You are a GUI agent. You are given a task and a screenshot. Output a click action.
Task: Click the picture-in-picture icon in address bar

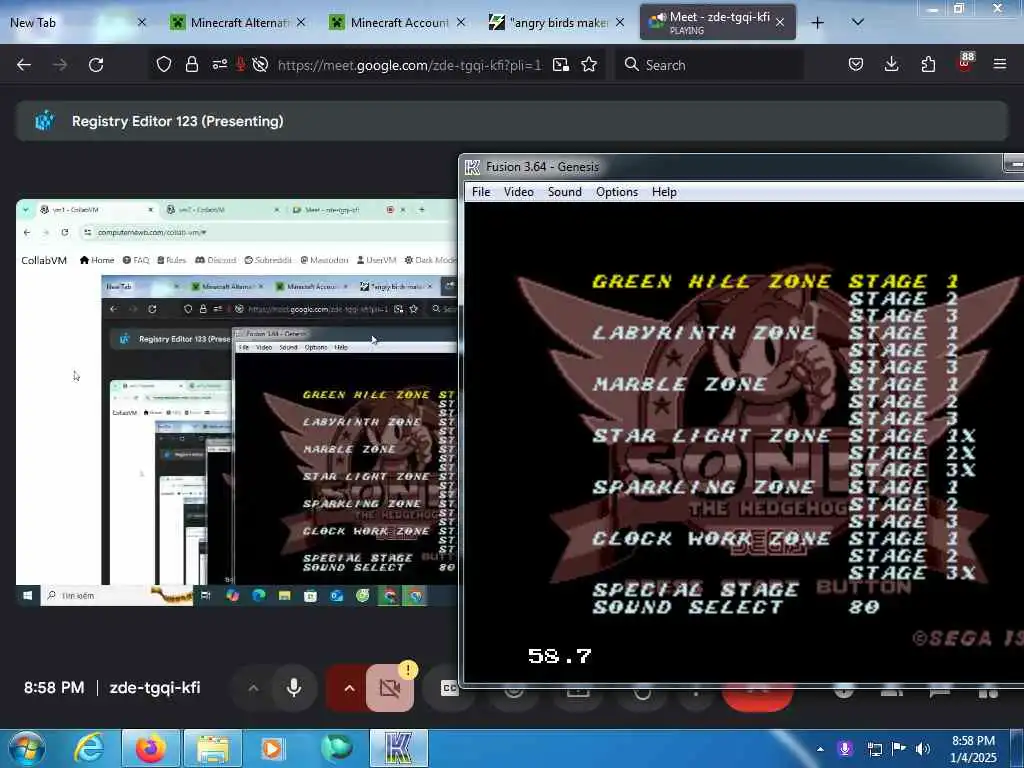pos(560,65)
